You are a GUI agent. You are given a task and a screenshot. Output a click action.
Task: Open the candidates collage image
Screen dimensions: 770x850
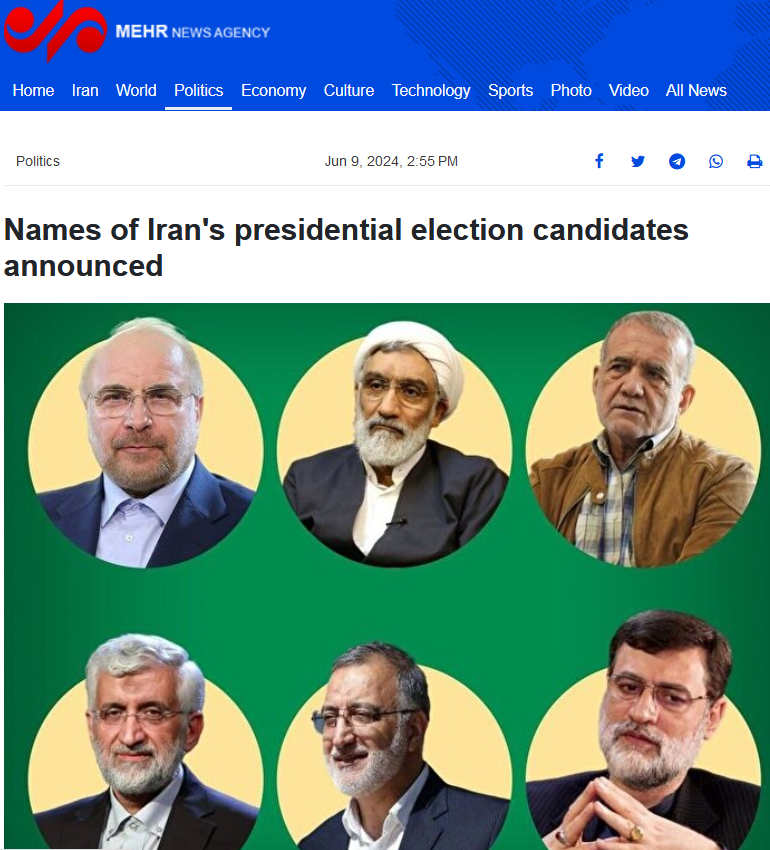pos(386,575)
